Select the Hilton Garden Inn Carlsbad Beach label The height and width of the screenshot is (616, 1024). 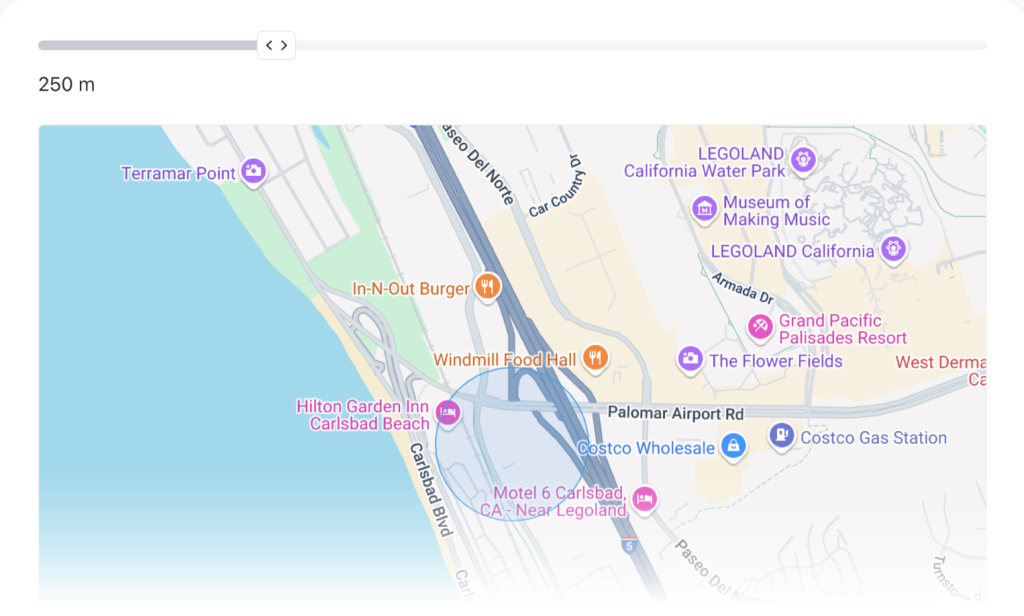click(363, 415)
